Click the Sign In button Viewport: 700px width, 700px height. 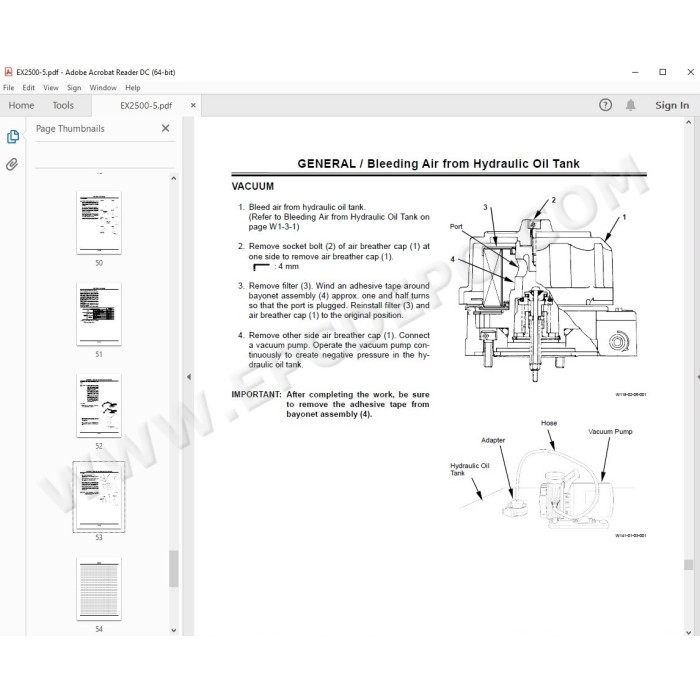[672, 105]
